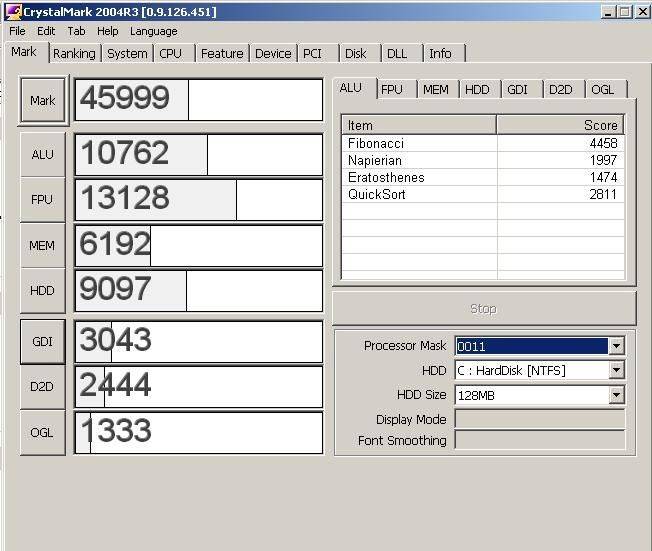Click the Napierian score 1997

pos(603,161)
